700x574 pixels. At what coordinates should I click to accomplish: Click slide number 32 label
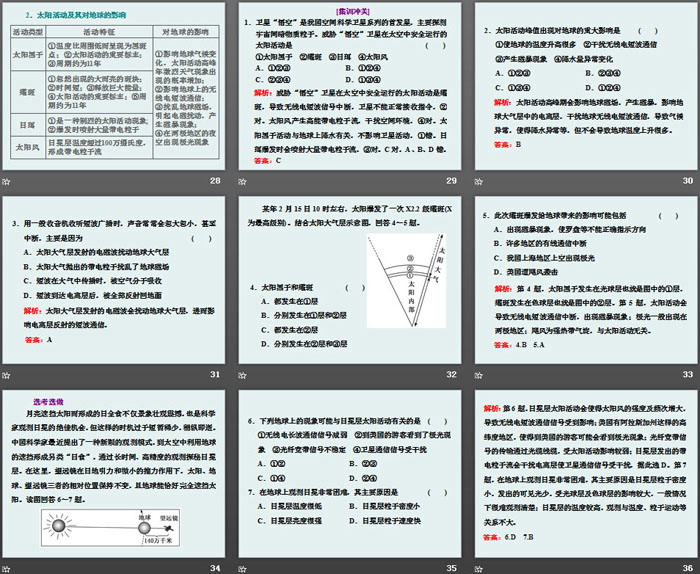[451, 374]
